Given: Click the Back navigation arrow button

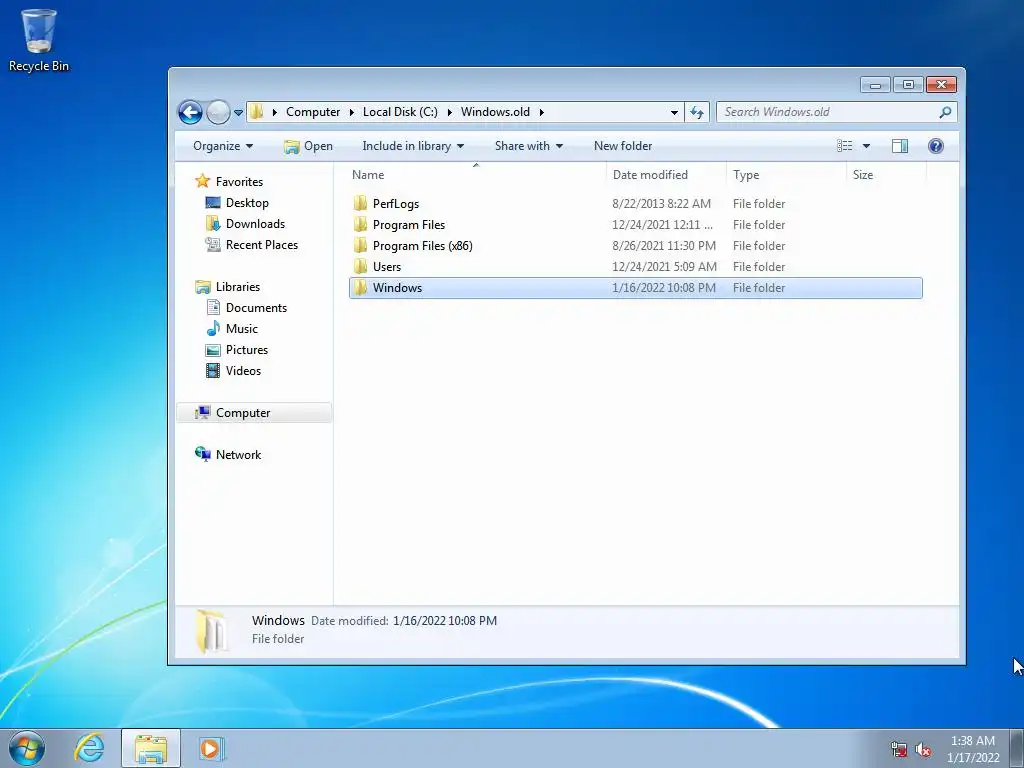Looking at the screenshot, I should pyautogui.click(x=190, y=112).
